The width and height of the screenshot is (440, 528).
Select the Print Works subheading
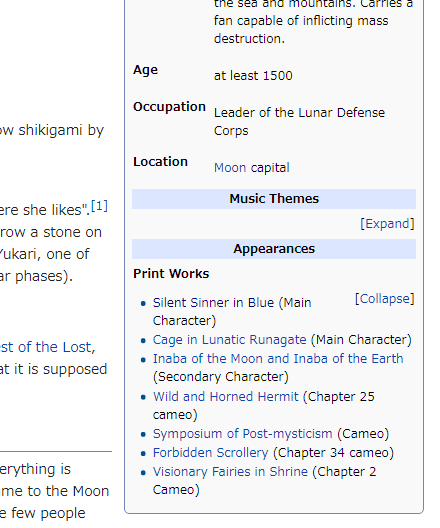[x=171, y=274]
